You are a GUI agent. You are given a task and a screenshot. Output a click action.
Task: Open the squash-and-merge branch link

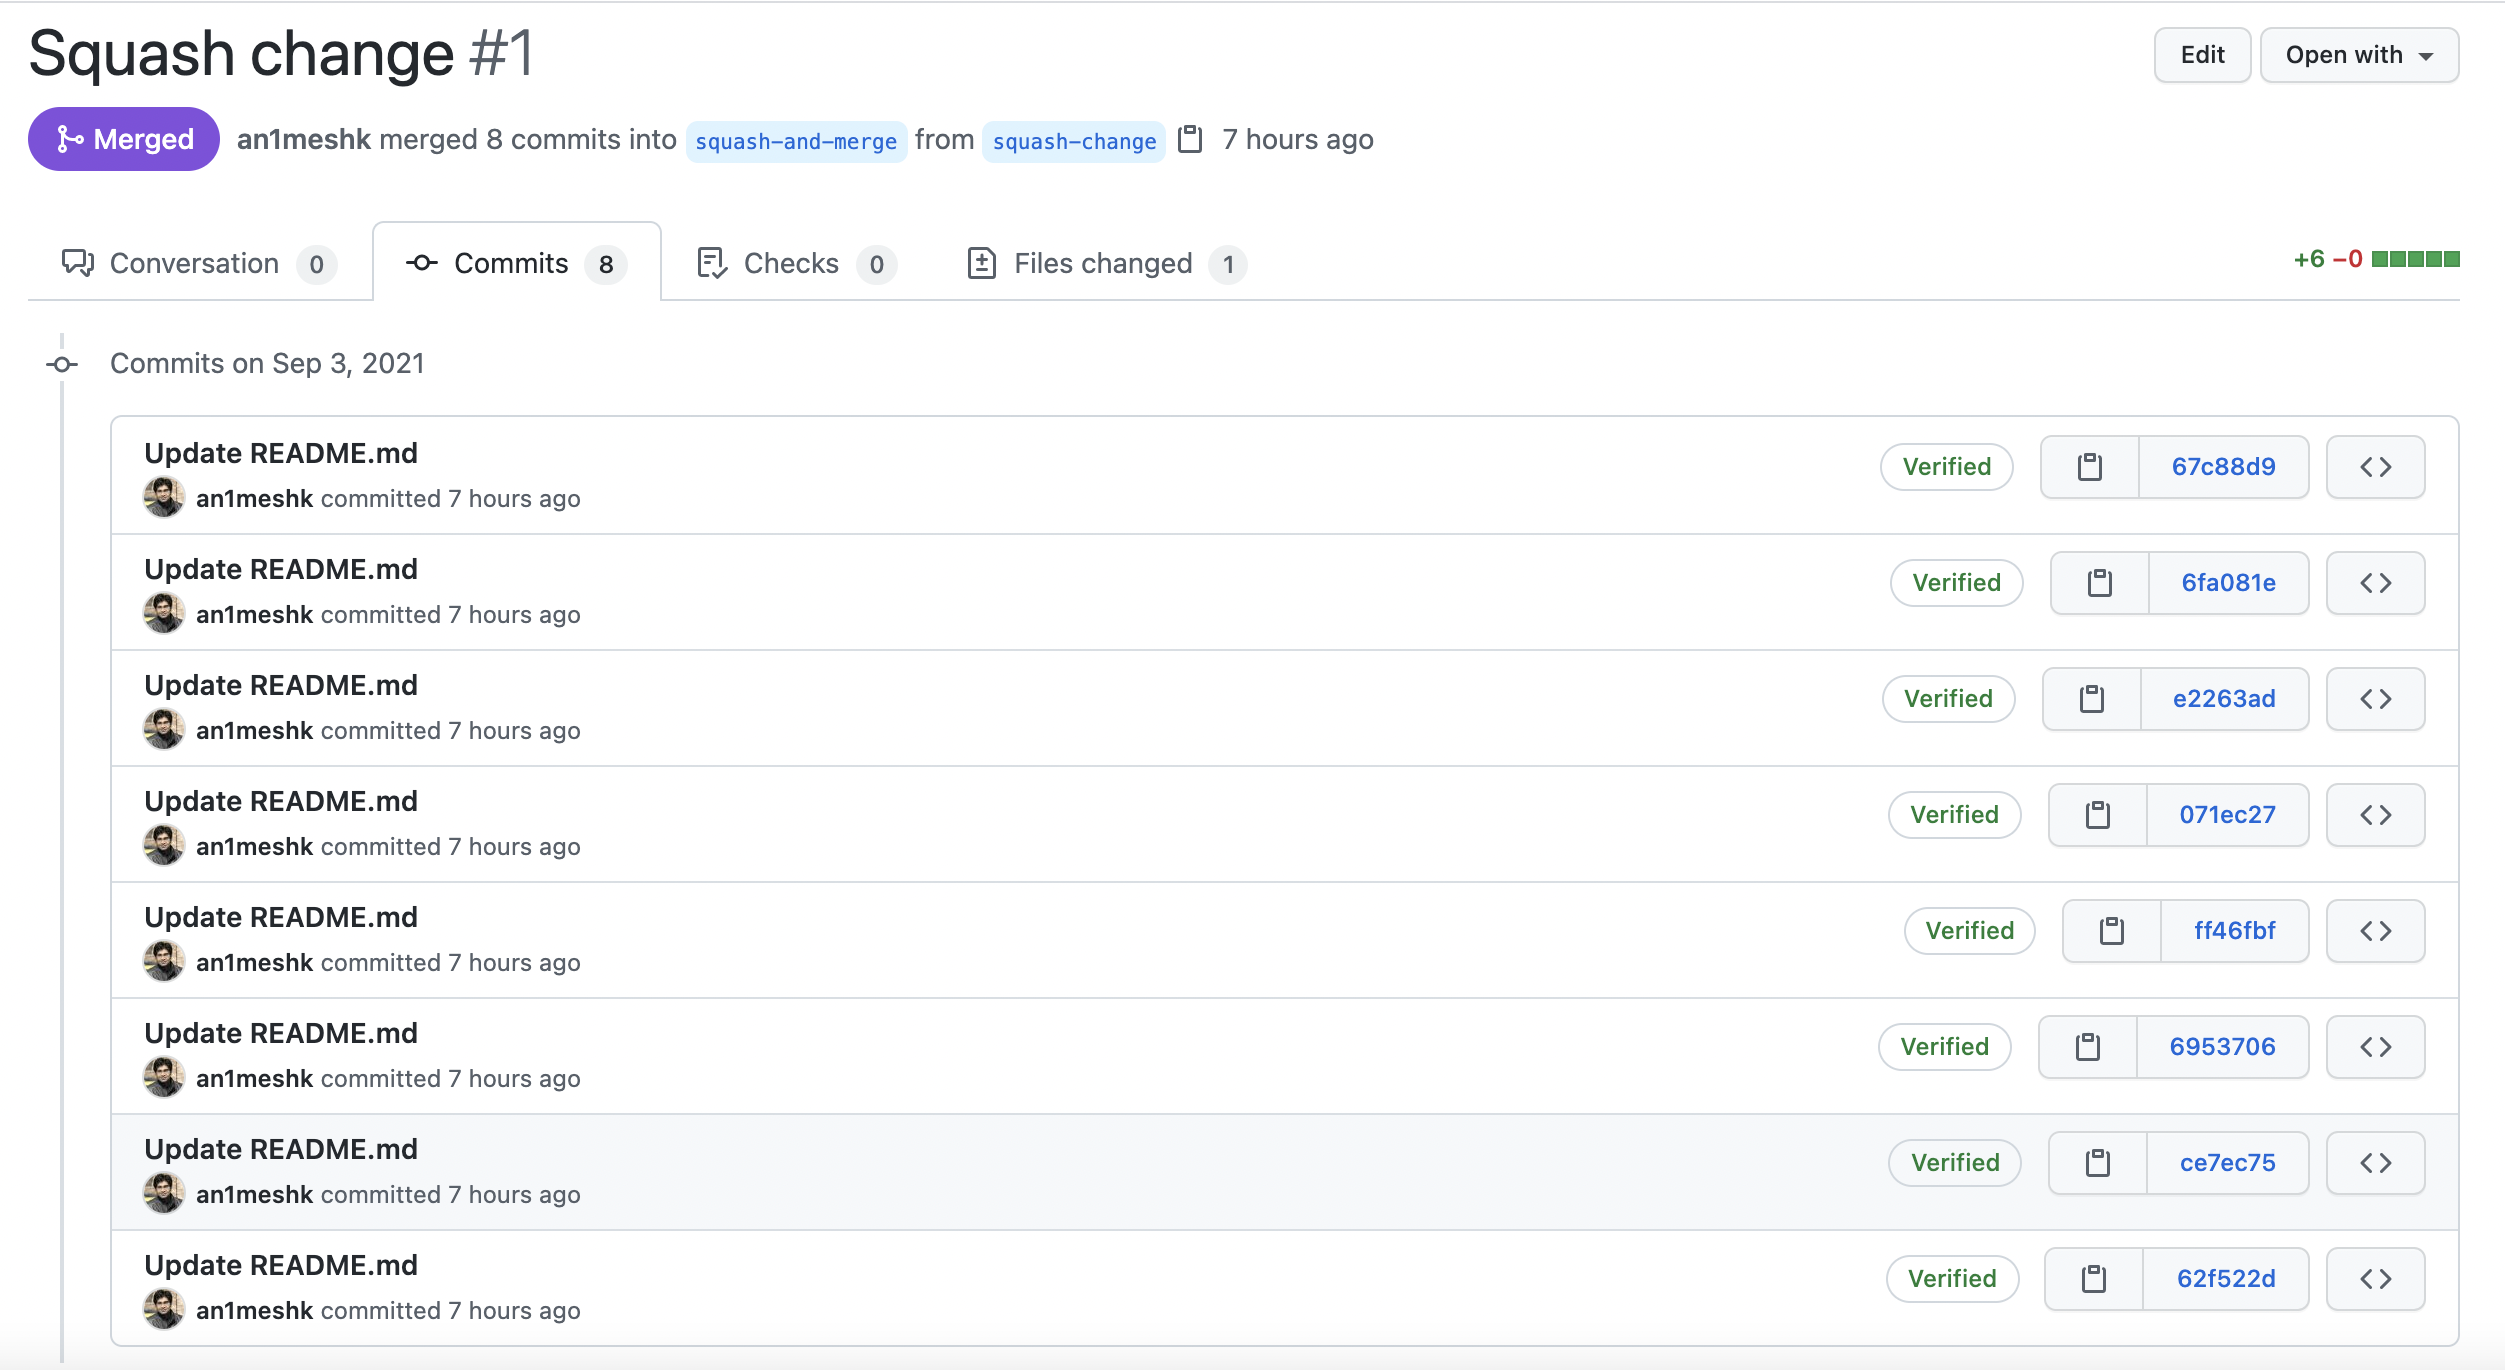pyautogui.click(x=796, y=142)
